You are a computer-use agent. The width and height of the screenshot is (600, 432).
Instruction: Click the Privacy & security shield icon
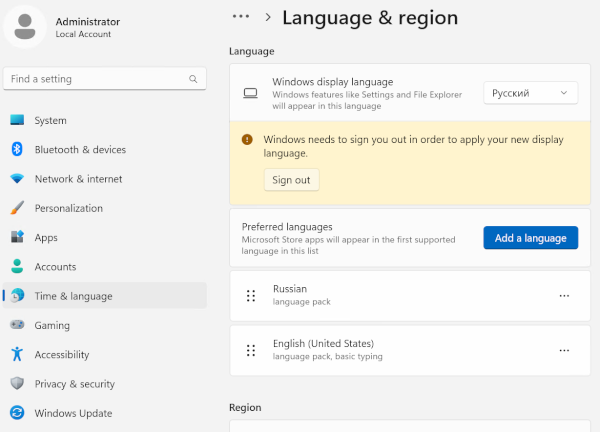[x=17, y=383]
